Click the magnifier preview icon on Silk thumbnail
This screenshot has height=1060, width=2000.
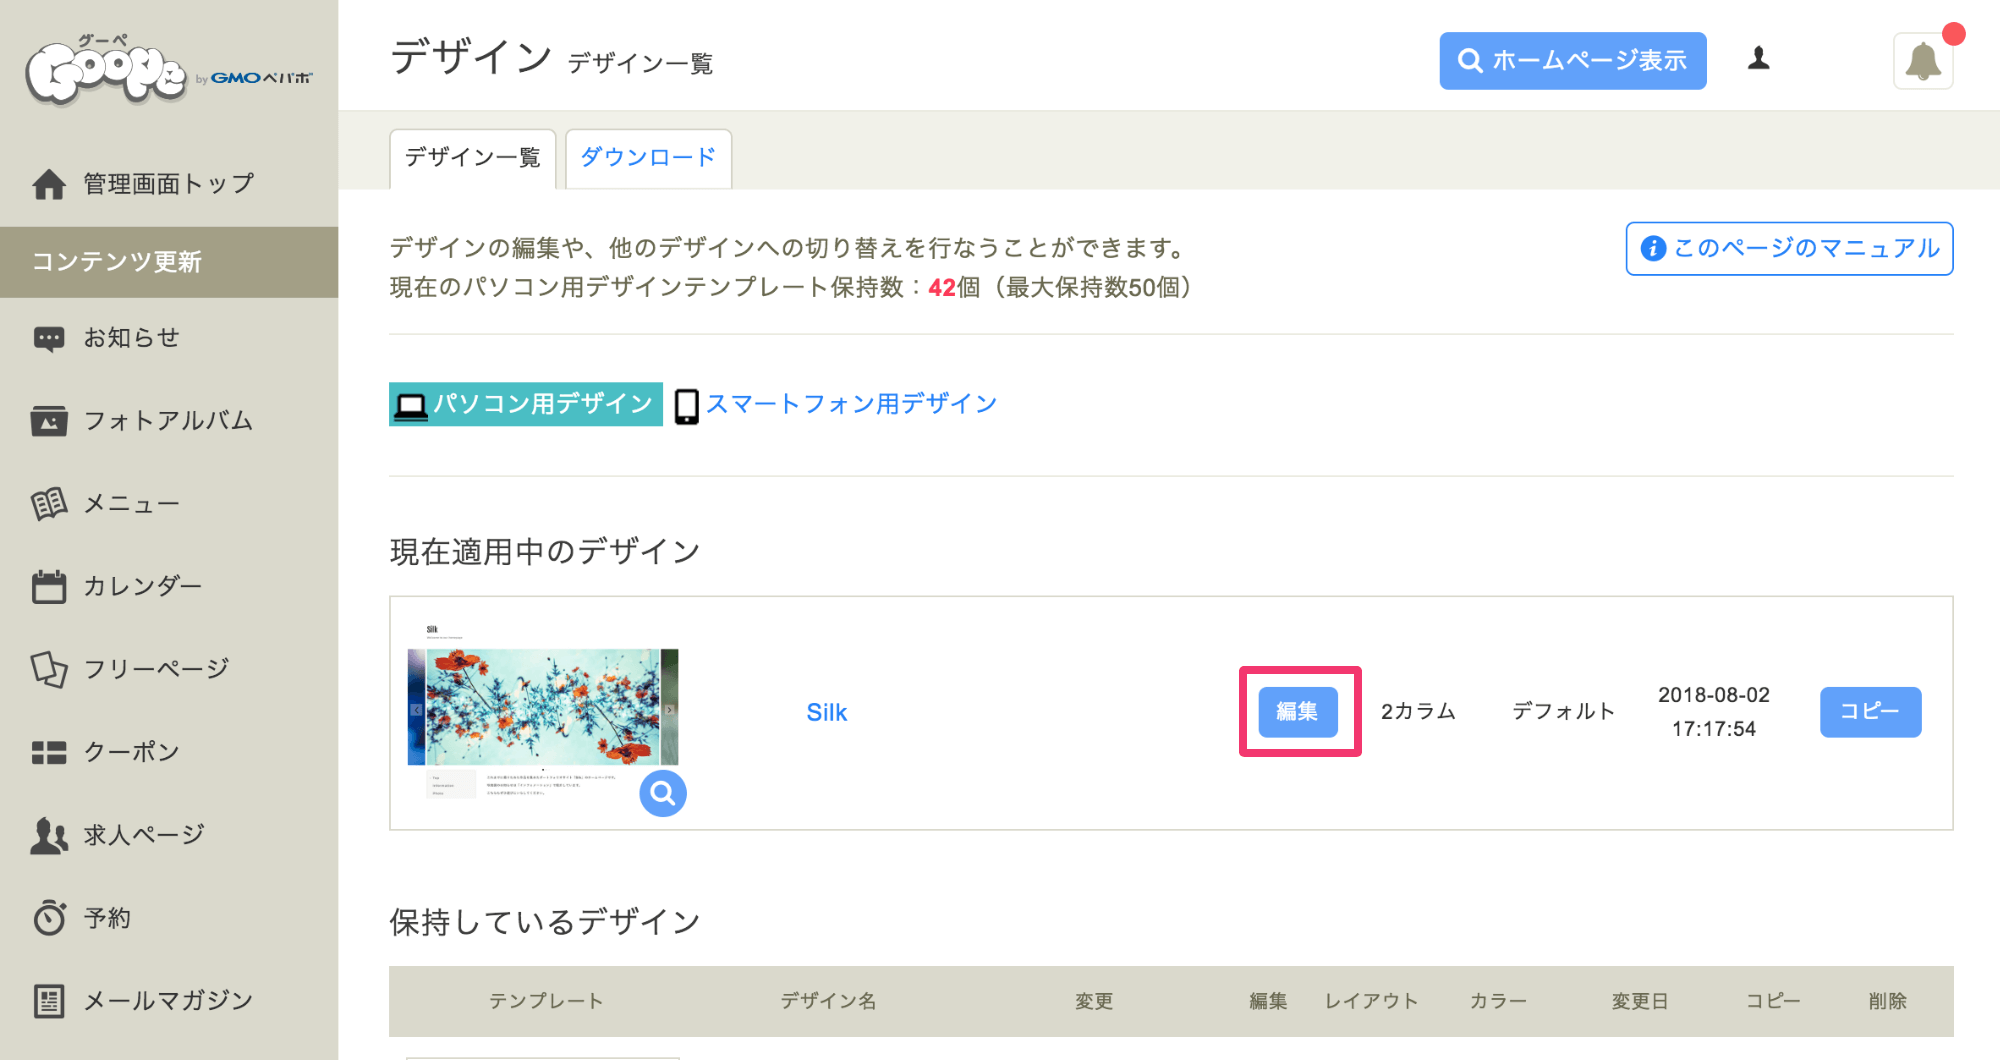click(x=663, y=793)
